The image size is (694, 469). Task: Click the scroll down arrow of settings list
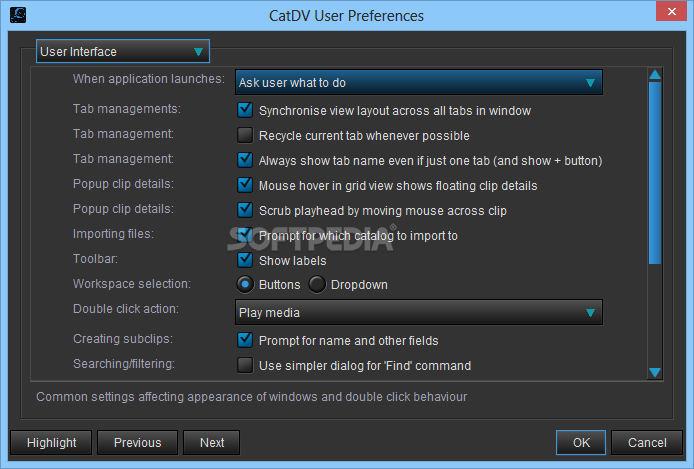(655, 373)
